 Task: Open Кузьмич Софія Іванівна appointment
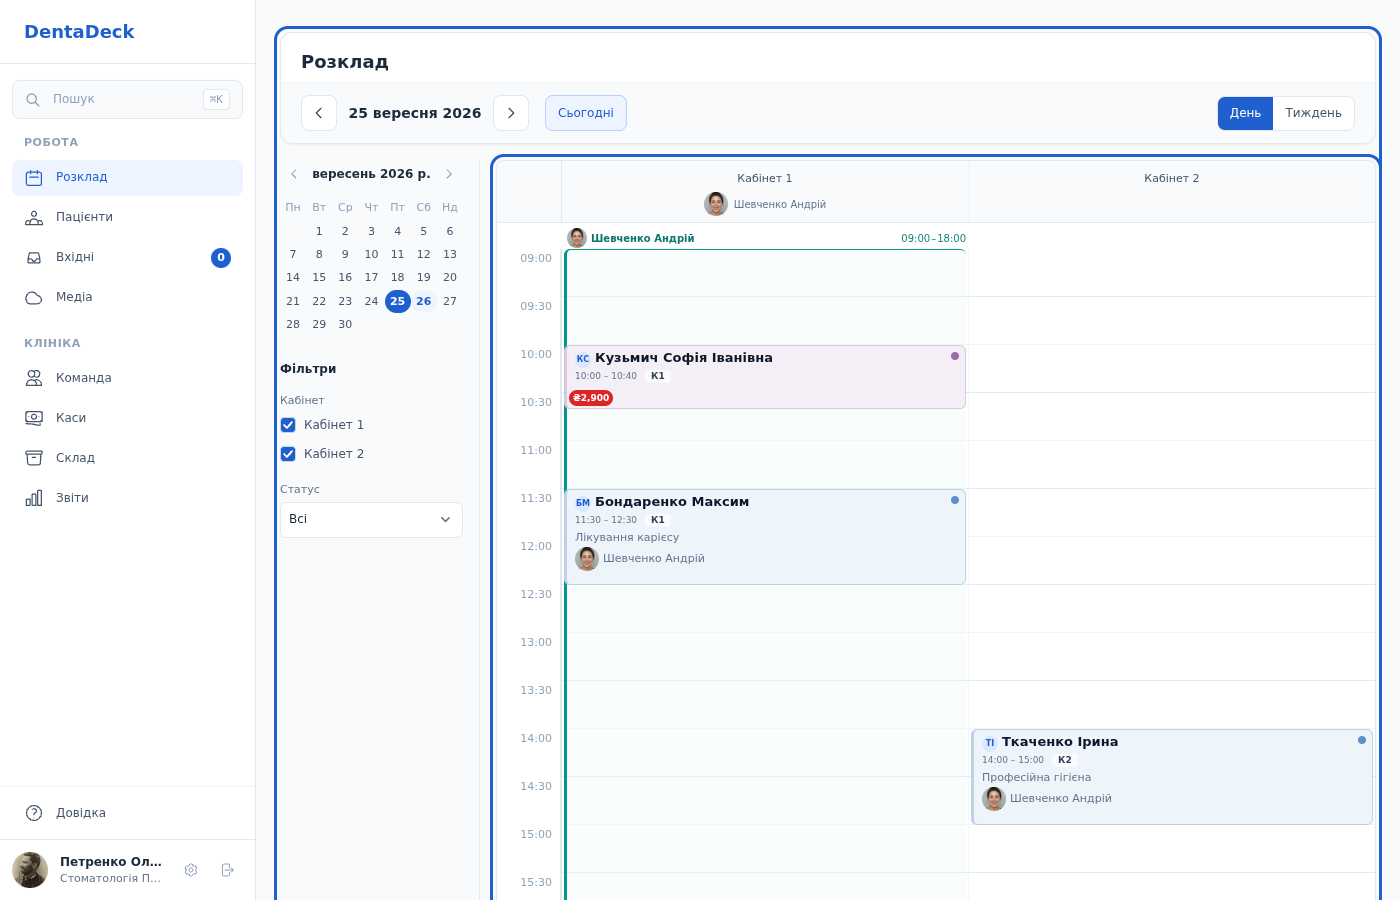click(765, 377)
